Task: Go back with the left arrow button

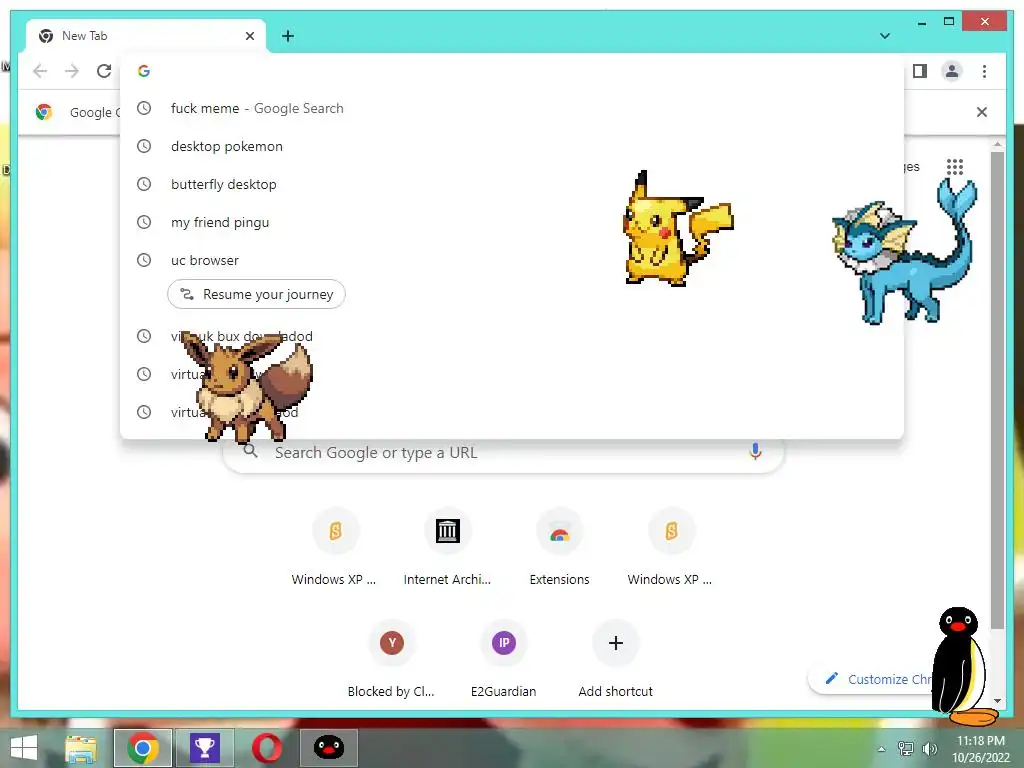Action: [x=40, y=71]
